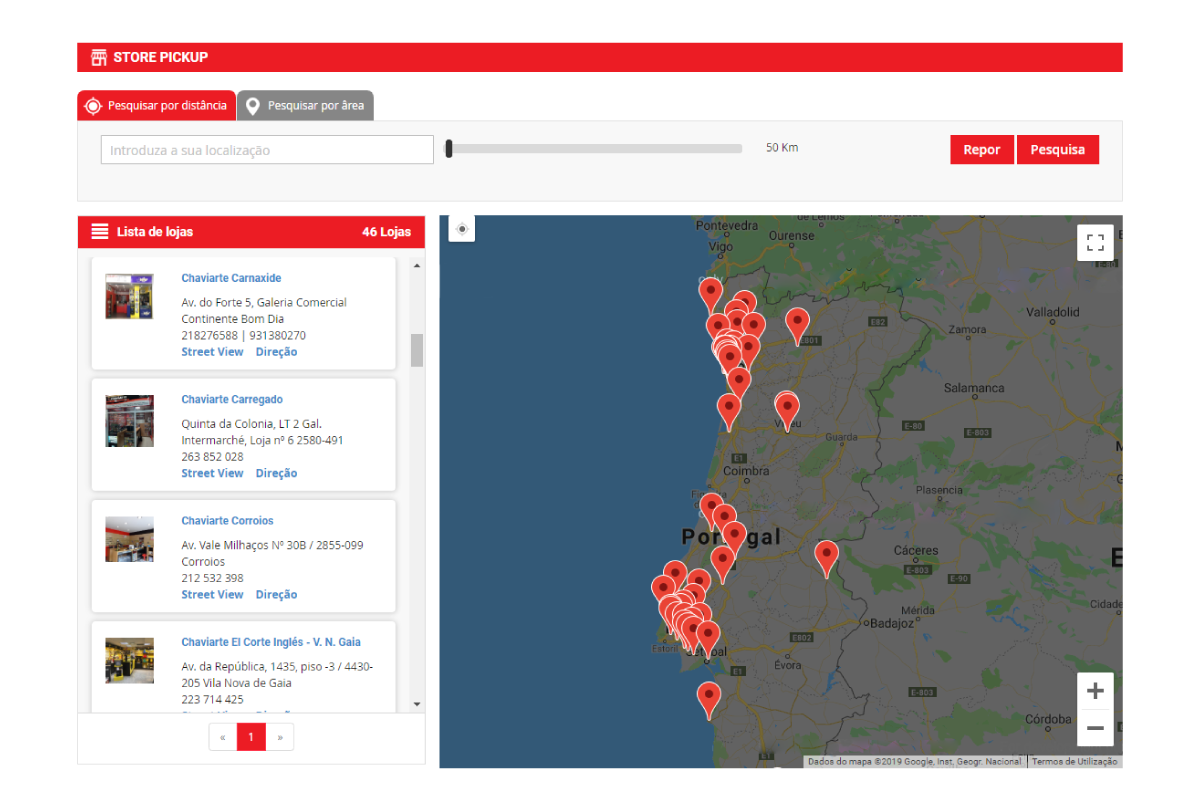Open Street View for Chaviarte Carregado
This screenshot has height=800, width=1200.
click(212, 473)
